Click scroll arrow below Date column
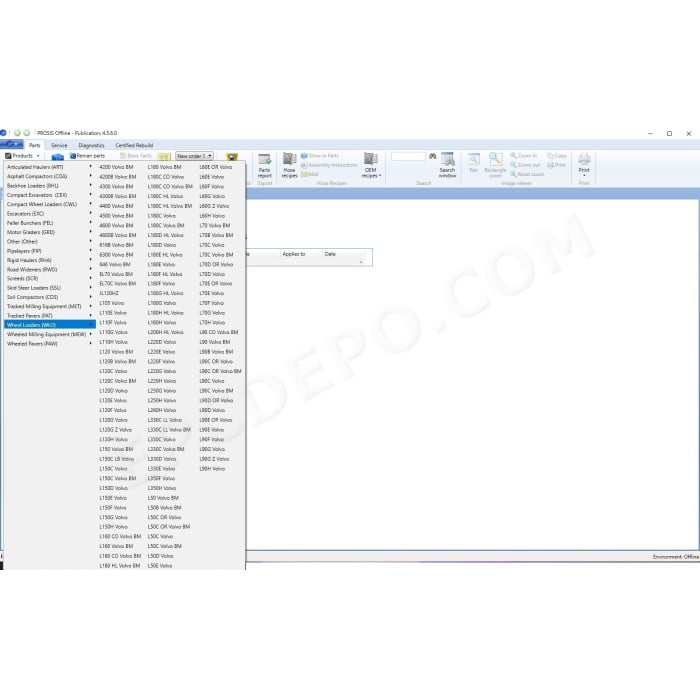Screen dimensions: 700x700 [x=361, y=262]
